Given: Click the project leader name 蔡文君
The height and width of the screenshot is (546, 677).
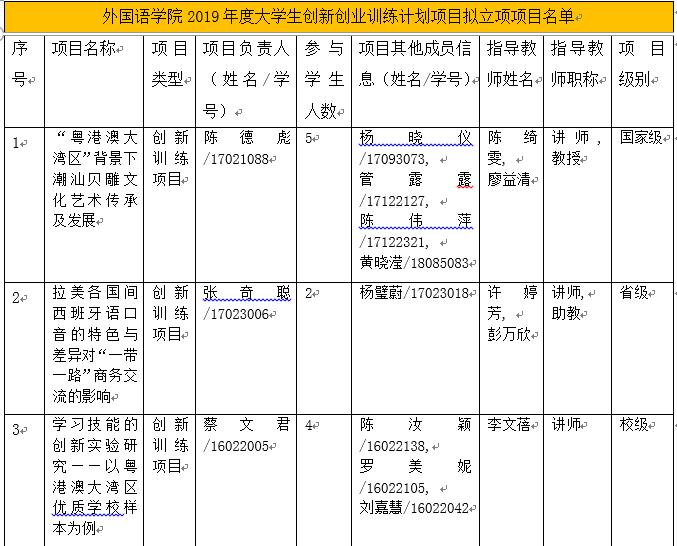Looking at the screenshot, I should [246, 425].
